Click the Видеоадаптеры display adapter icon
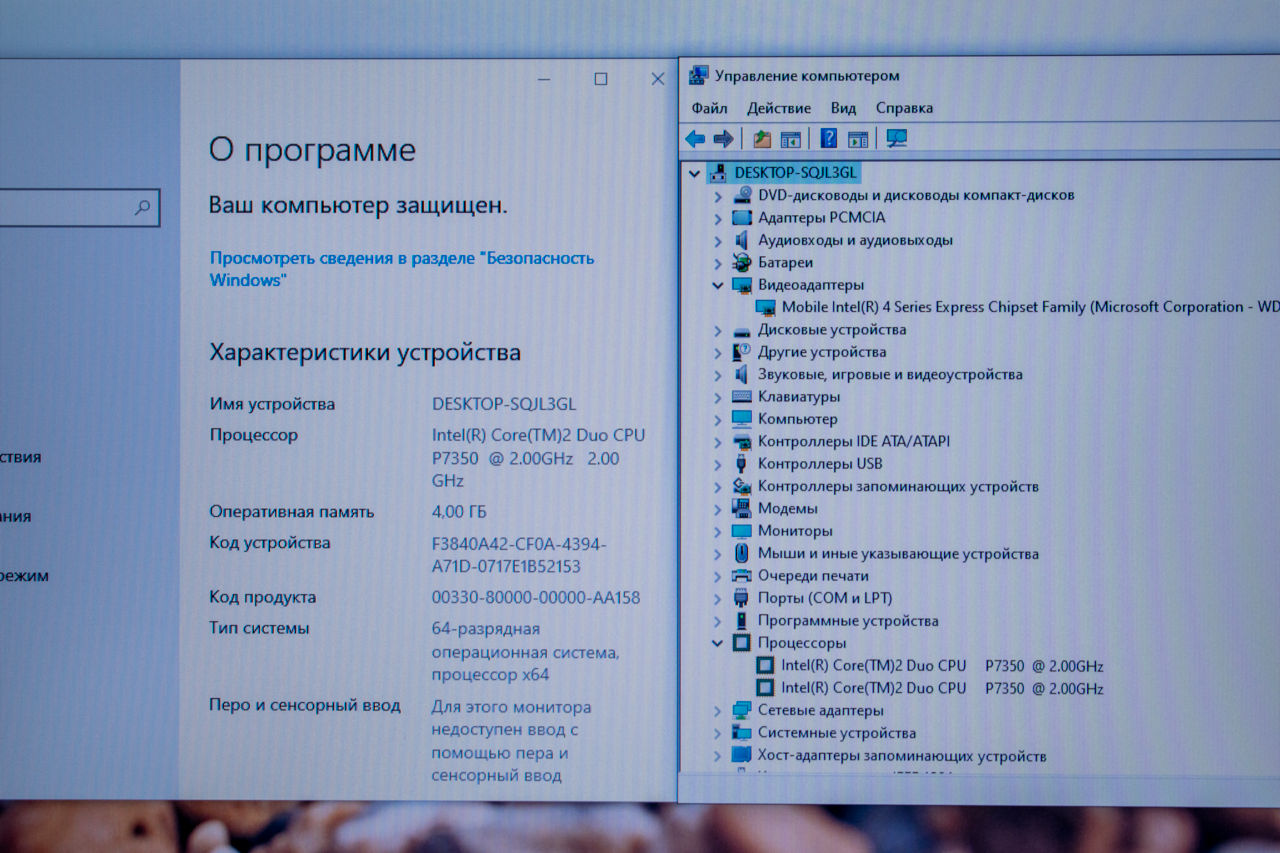This screenshot has width=1280, height=853. (742, 285)
